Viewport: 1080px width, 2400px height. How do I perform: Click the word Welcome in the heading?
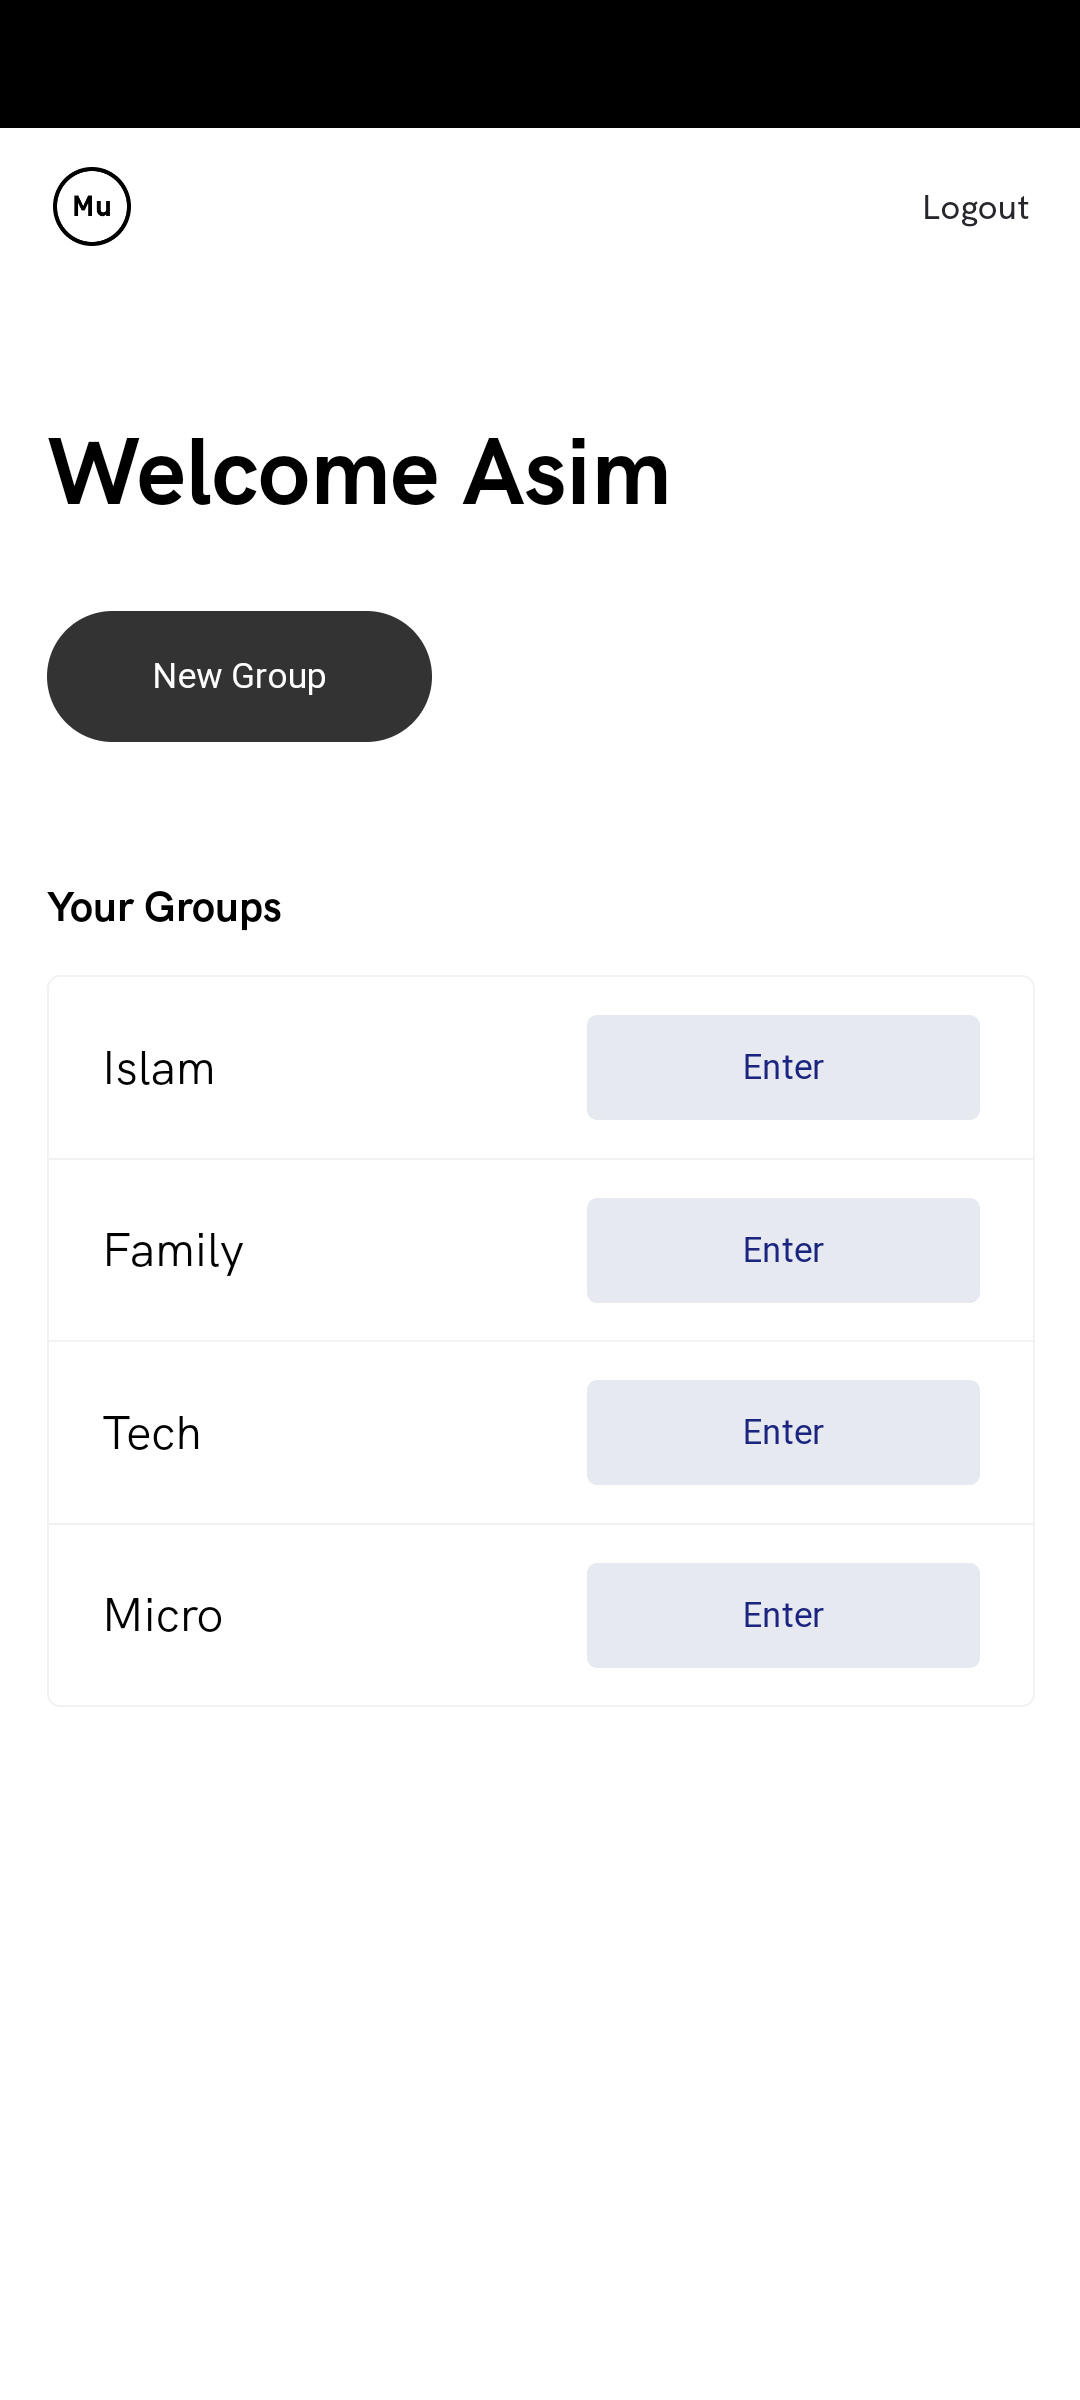click(244, 472)
